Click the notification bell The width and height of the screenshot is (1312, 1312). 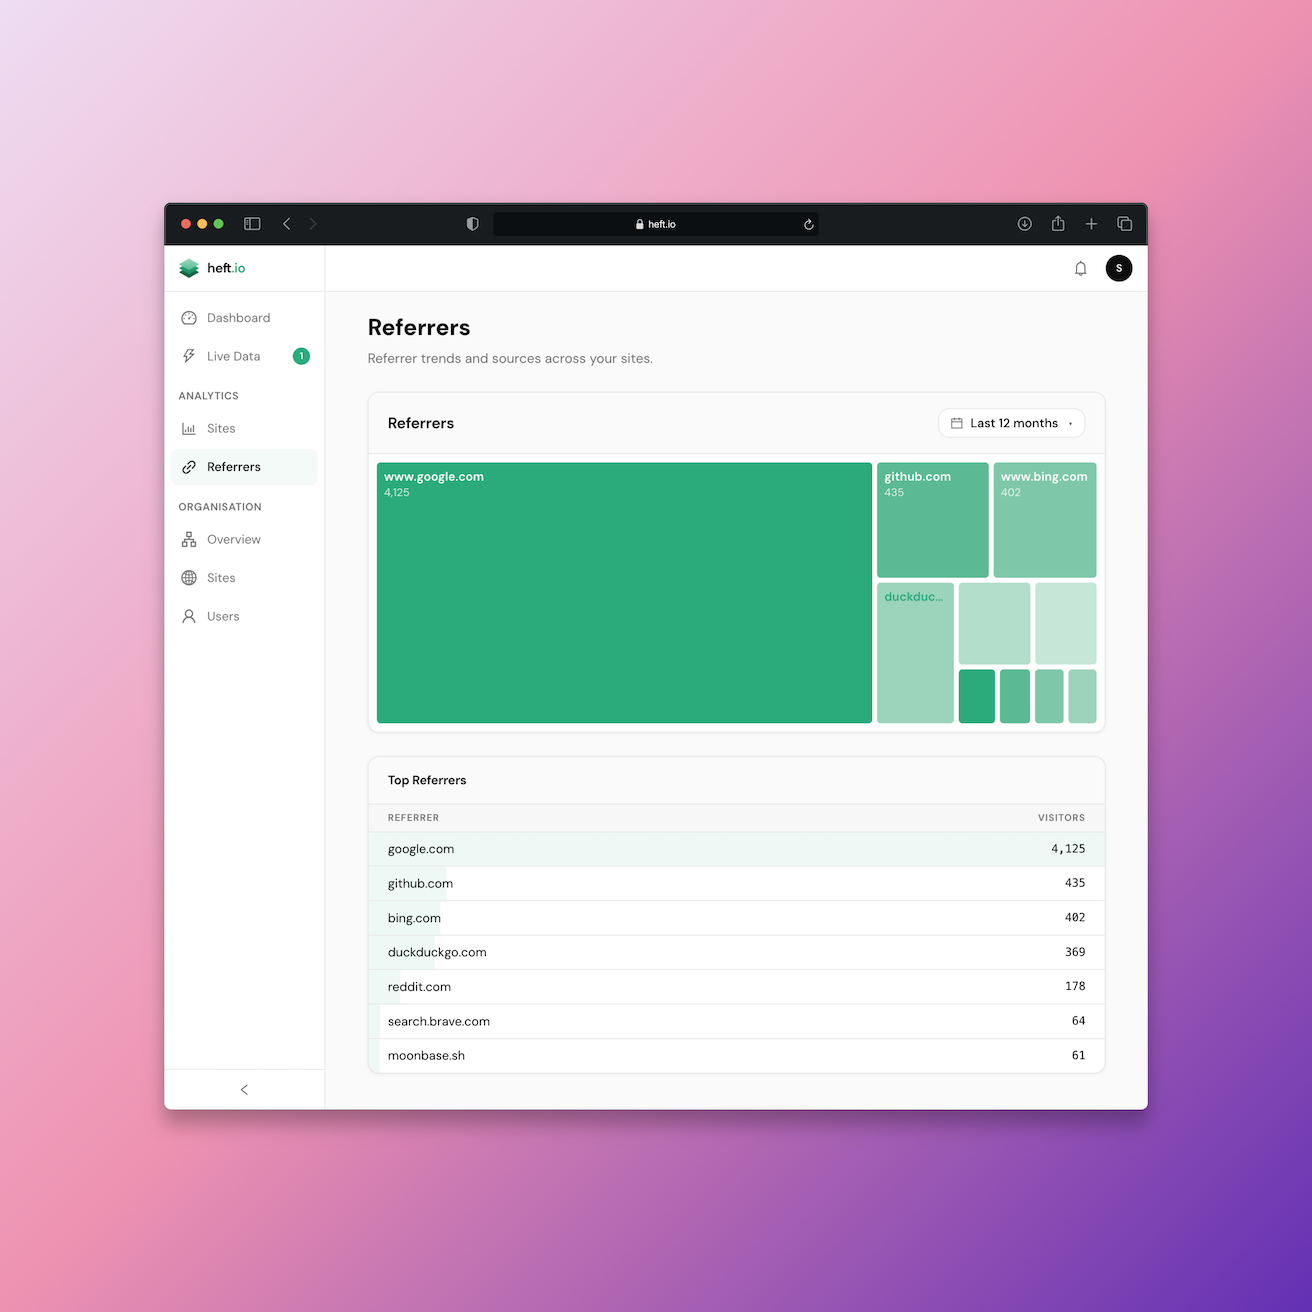1080,268
